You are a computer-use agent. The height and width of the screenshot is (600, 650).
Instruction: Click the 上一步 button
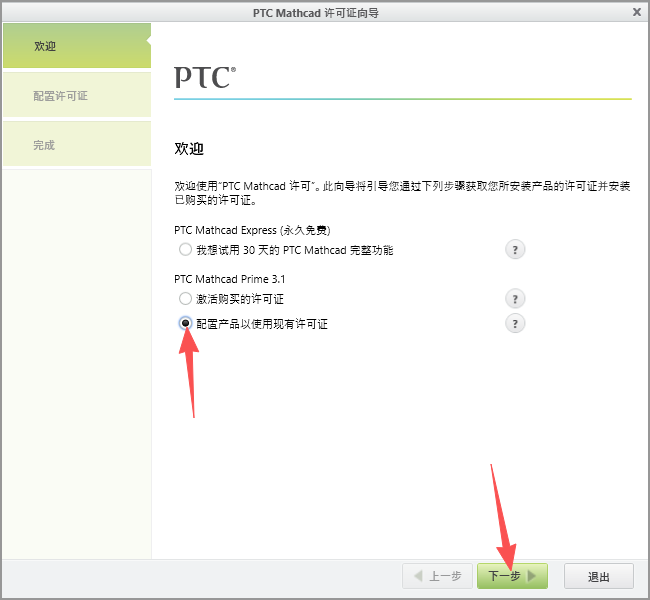437,576
